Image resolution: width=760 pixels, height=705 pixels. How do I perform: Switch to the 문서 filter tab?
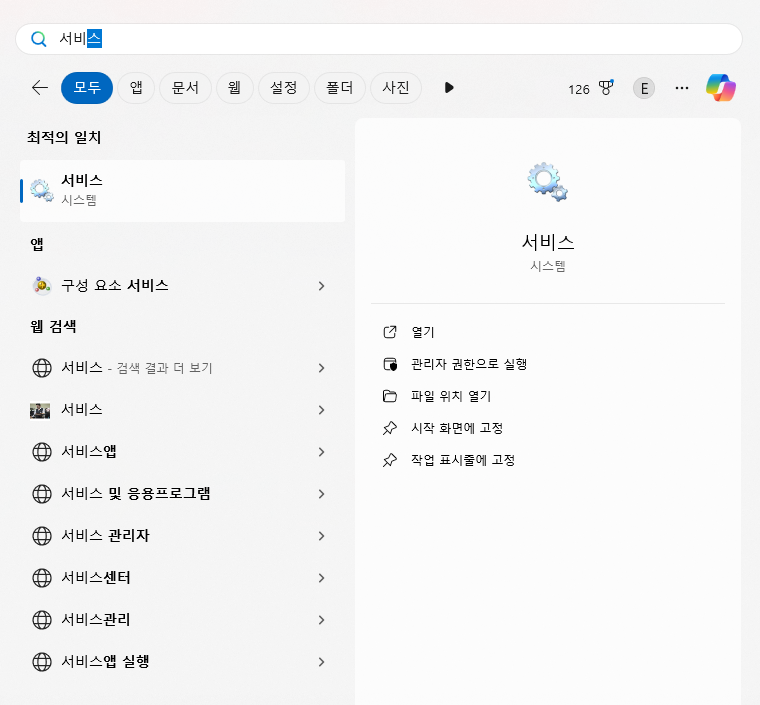[x=185, y=88]
